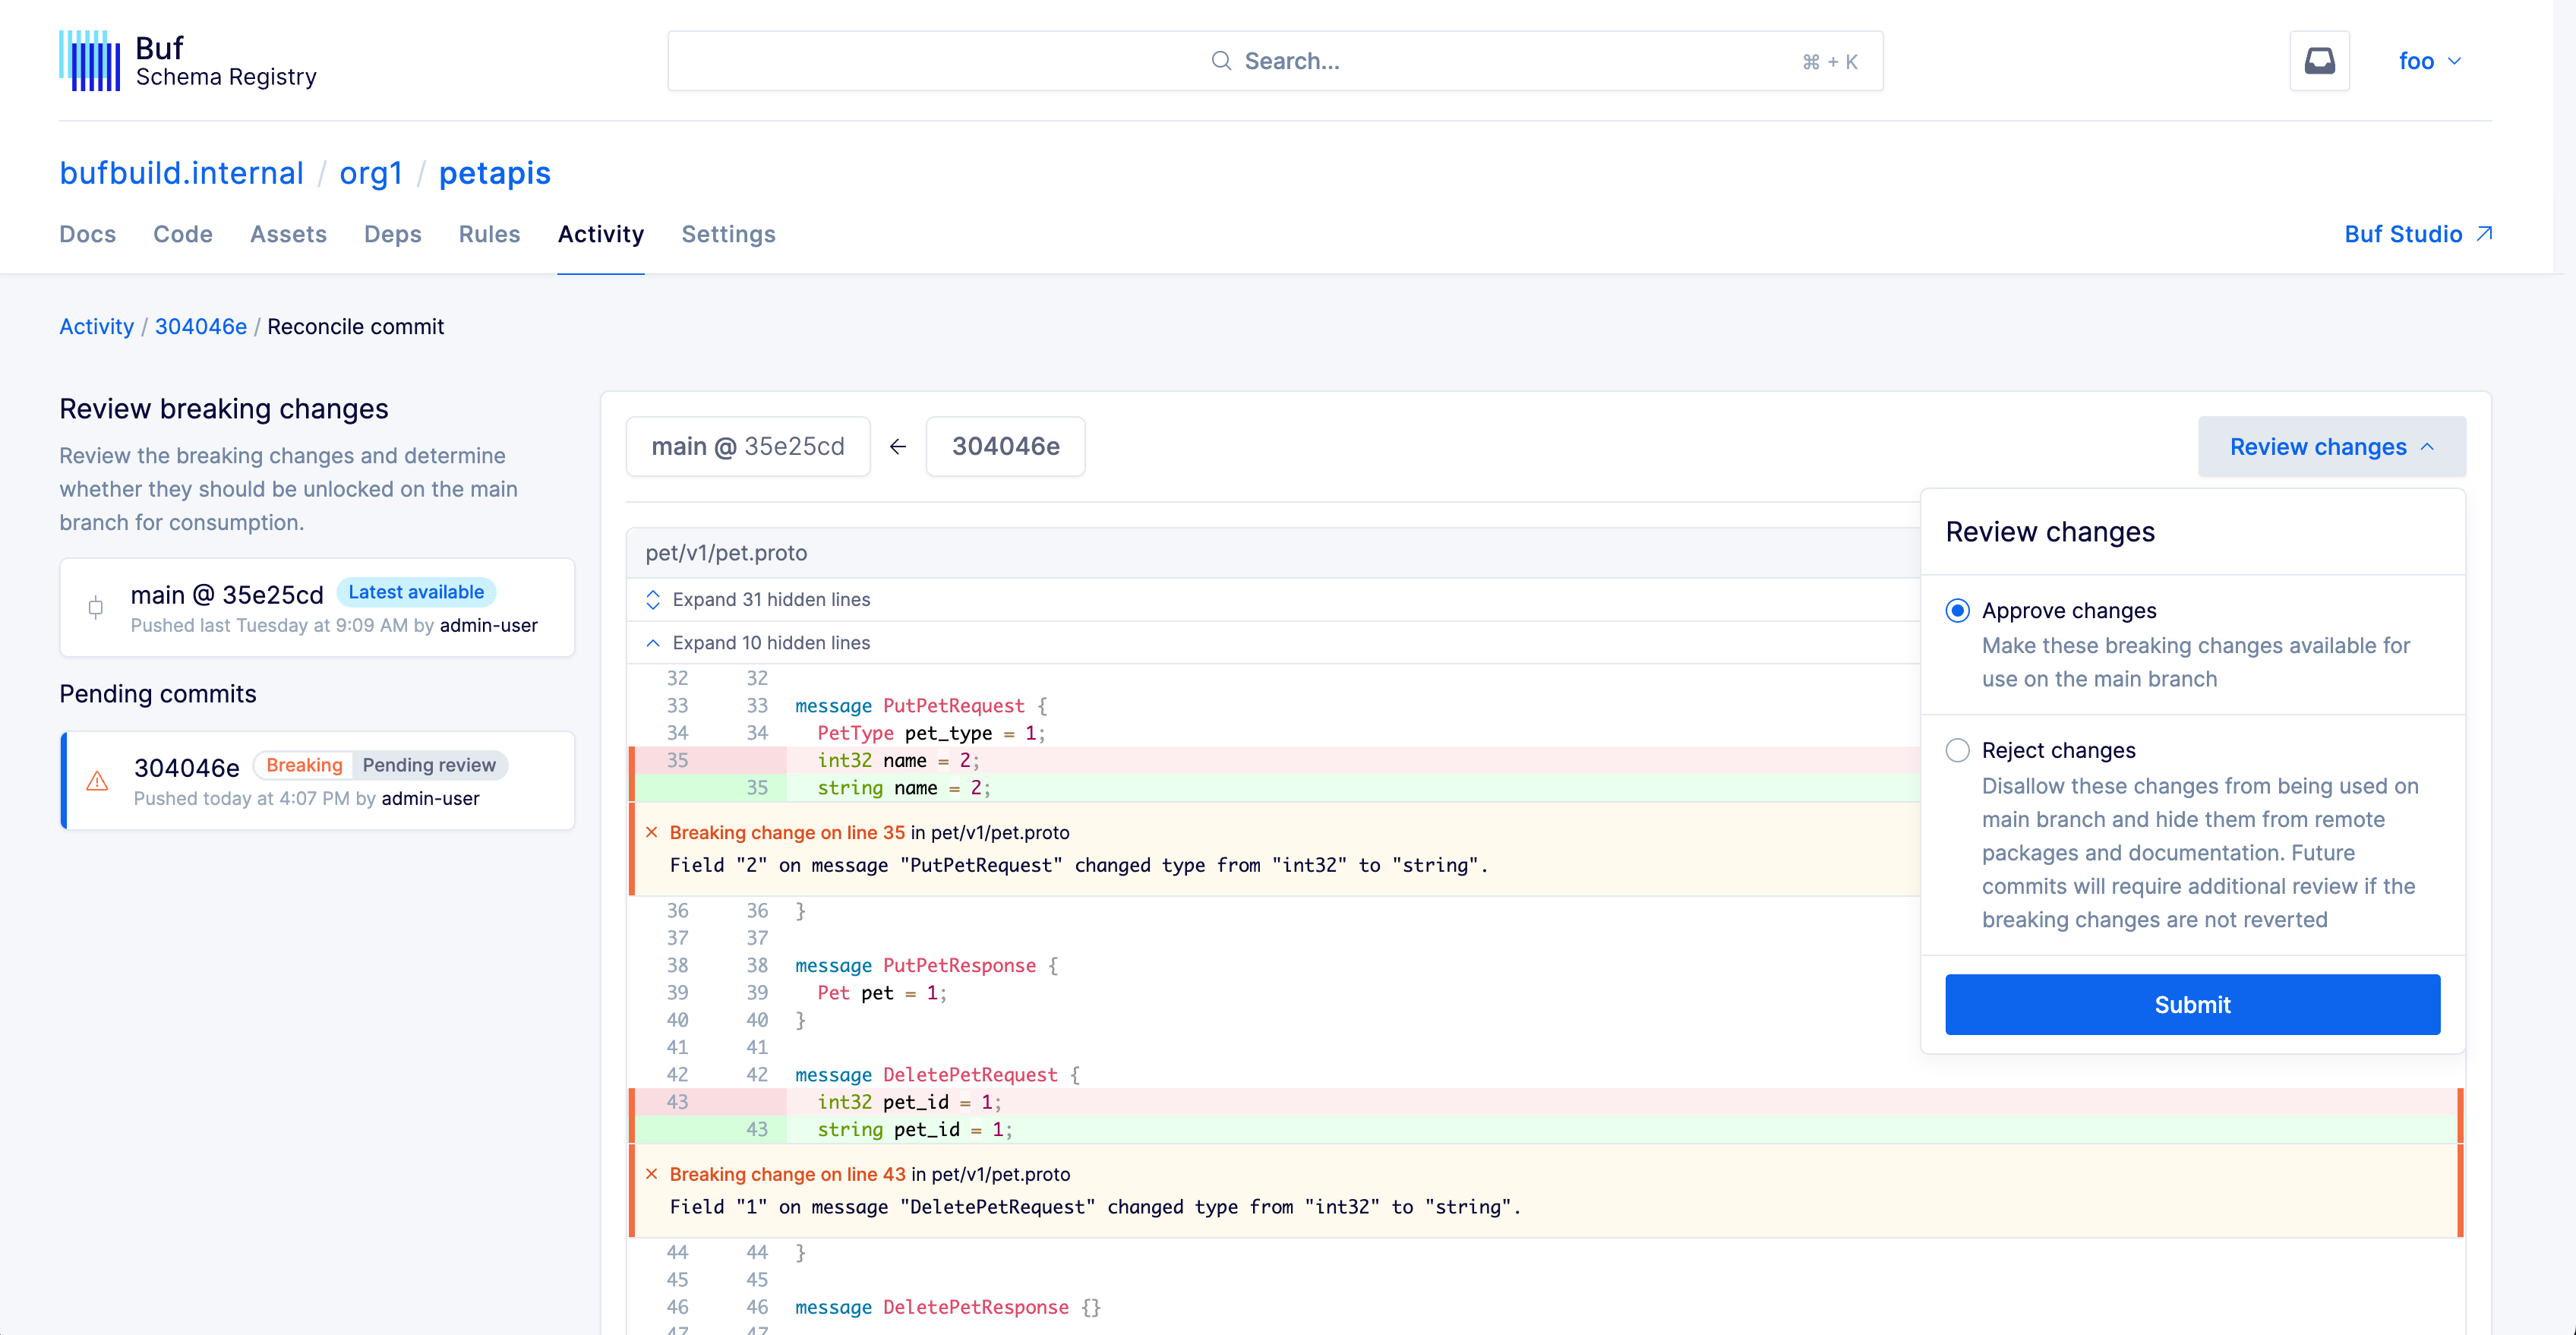Click the 'message DeletePetResponse {}' code line

tap(948, 1307)
